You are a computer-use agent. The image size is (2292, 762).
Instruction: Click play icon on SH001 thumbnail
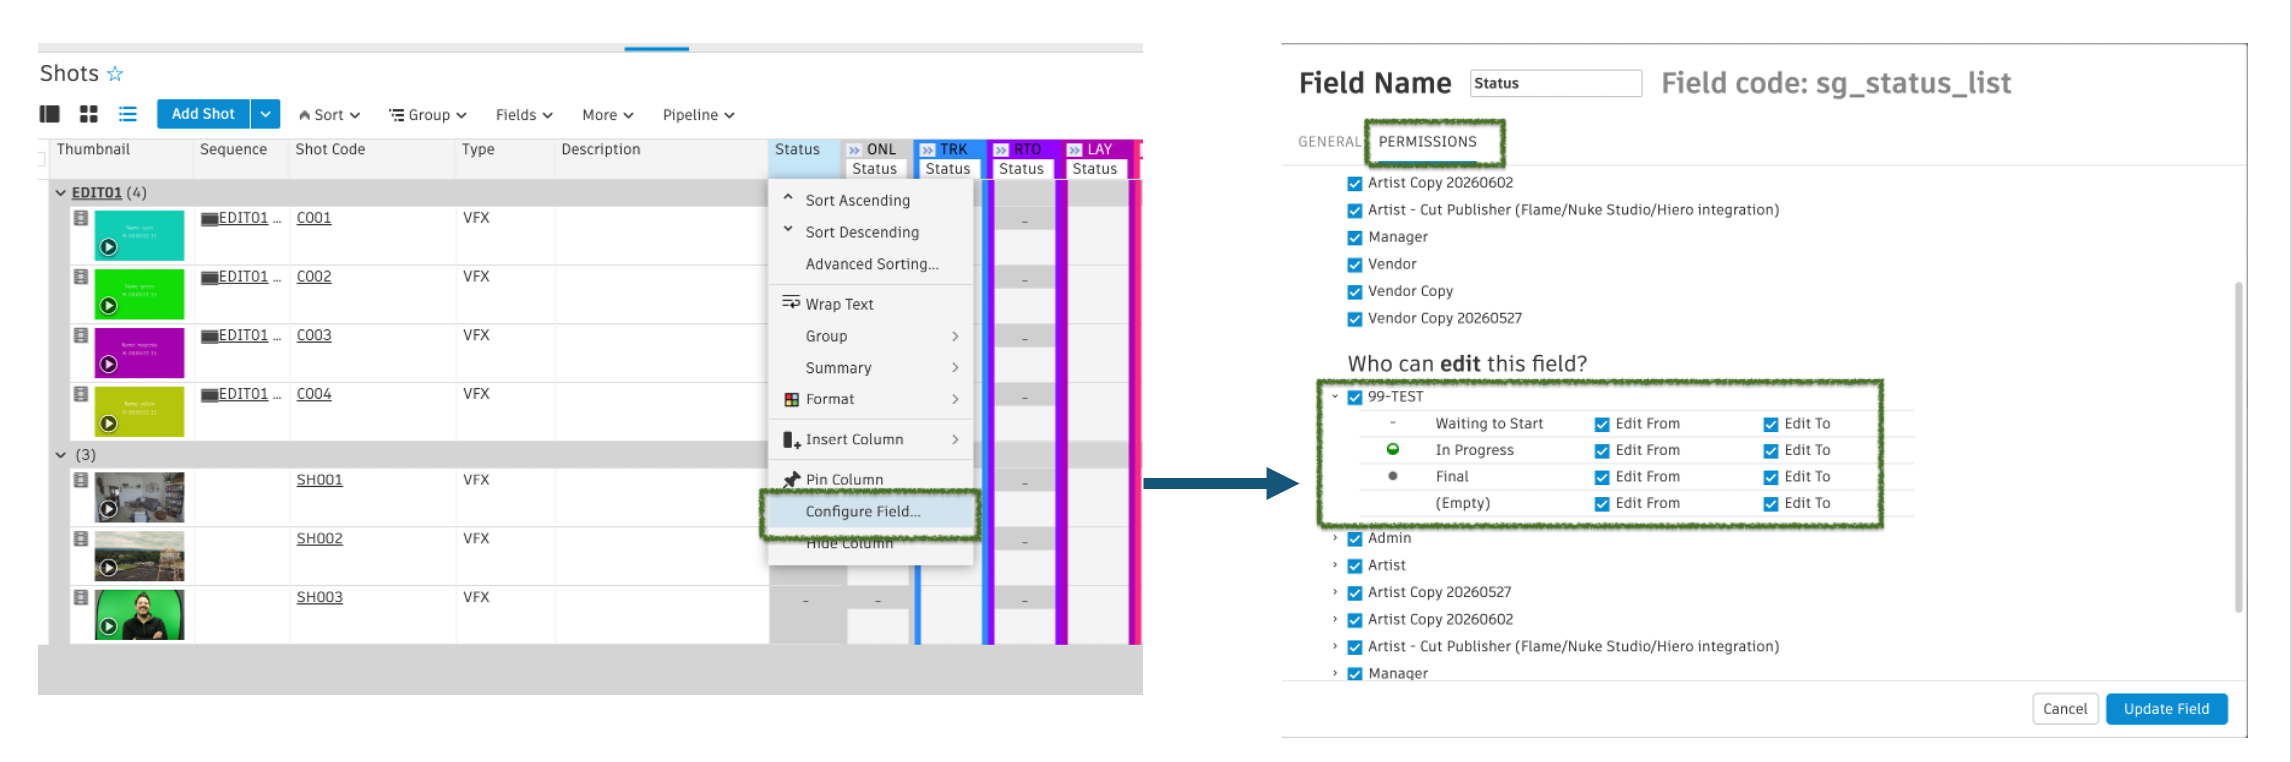109,509
